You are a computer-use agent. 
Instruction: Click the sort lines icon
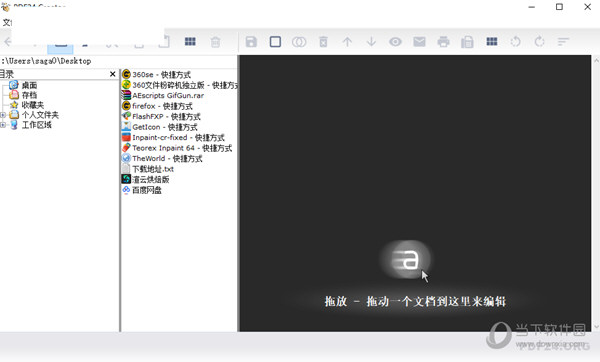coord(563,42)
